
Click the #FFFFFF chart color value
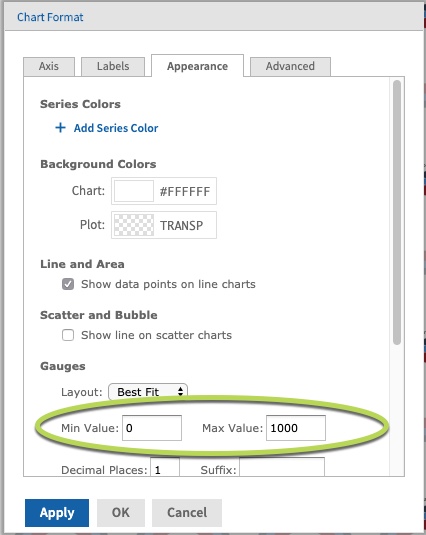(x=185, y=191)
